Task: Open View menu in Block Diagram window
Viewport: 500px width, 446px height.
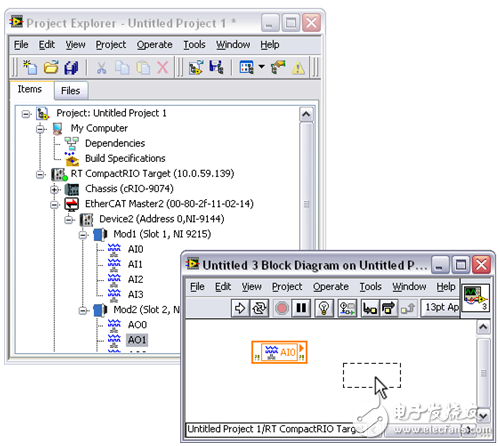Action: pos(252,287)
